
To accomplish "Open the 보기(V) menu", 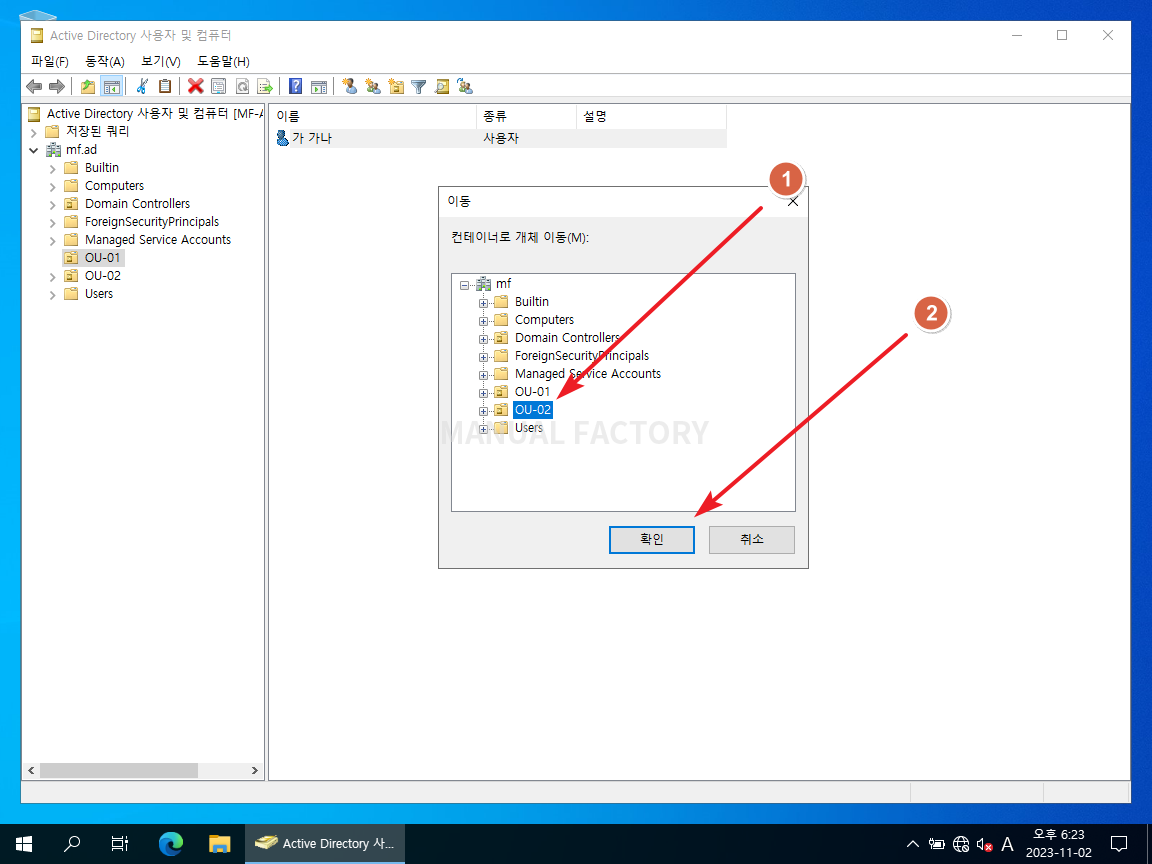I will pos(161,61).
